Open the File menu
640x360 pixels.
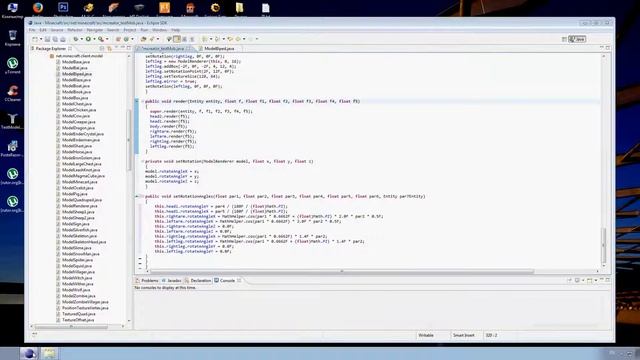(x=32, y=30)
